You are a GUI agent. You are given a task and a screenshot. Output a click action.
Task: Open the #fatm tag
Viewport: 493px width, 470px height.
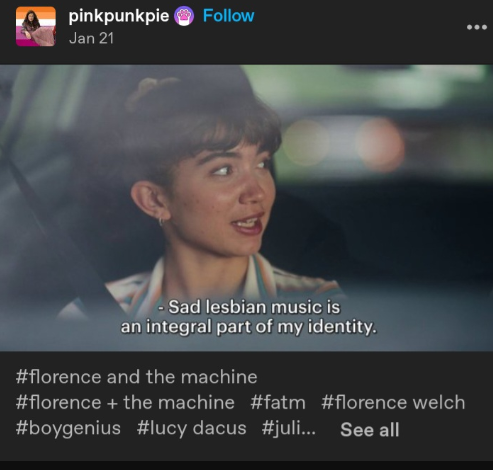point(278,402)
